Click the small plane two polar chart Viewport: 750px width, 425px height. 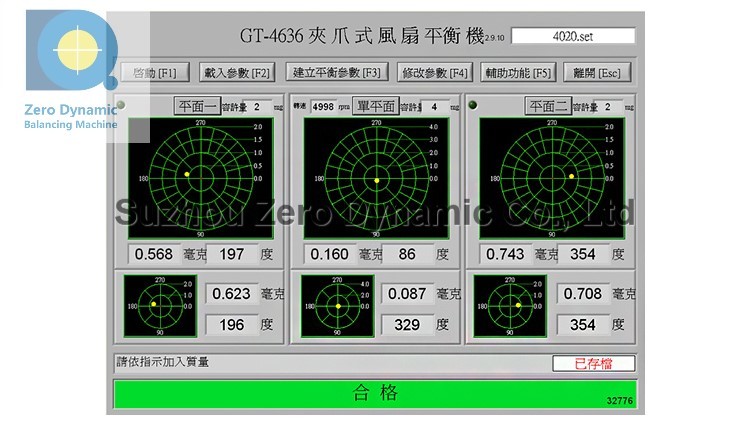pos(510,306)
